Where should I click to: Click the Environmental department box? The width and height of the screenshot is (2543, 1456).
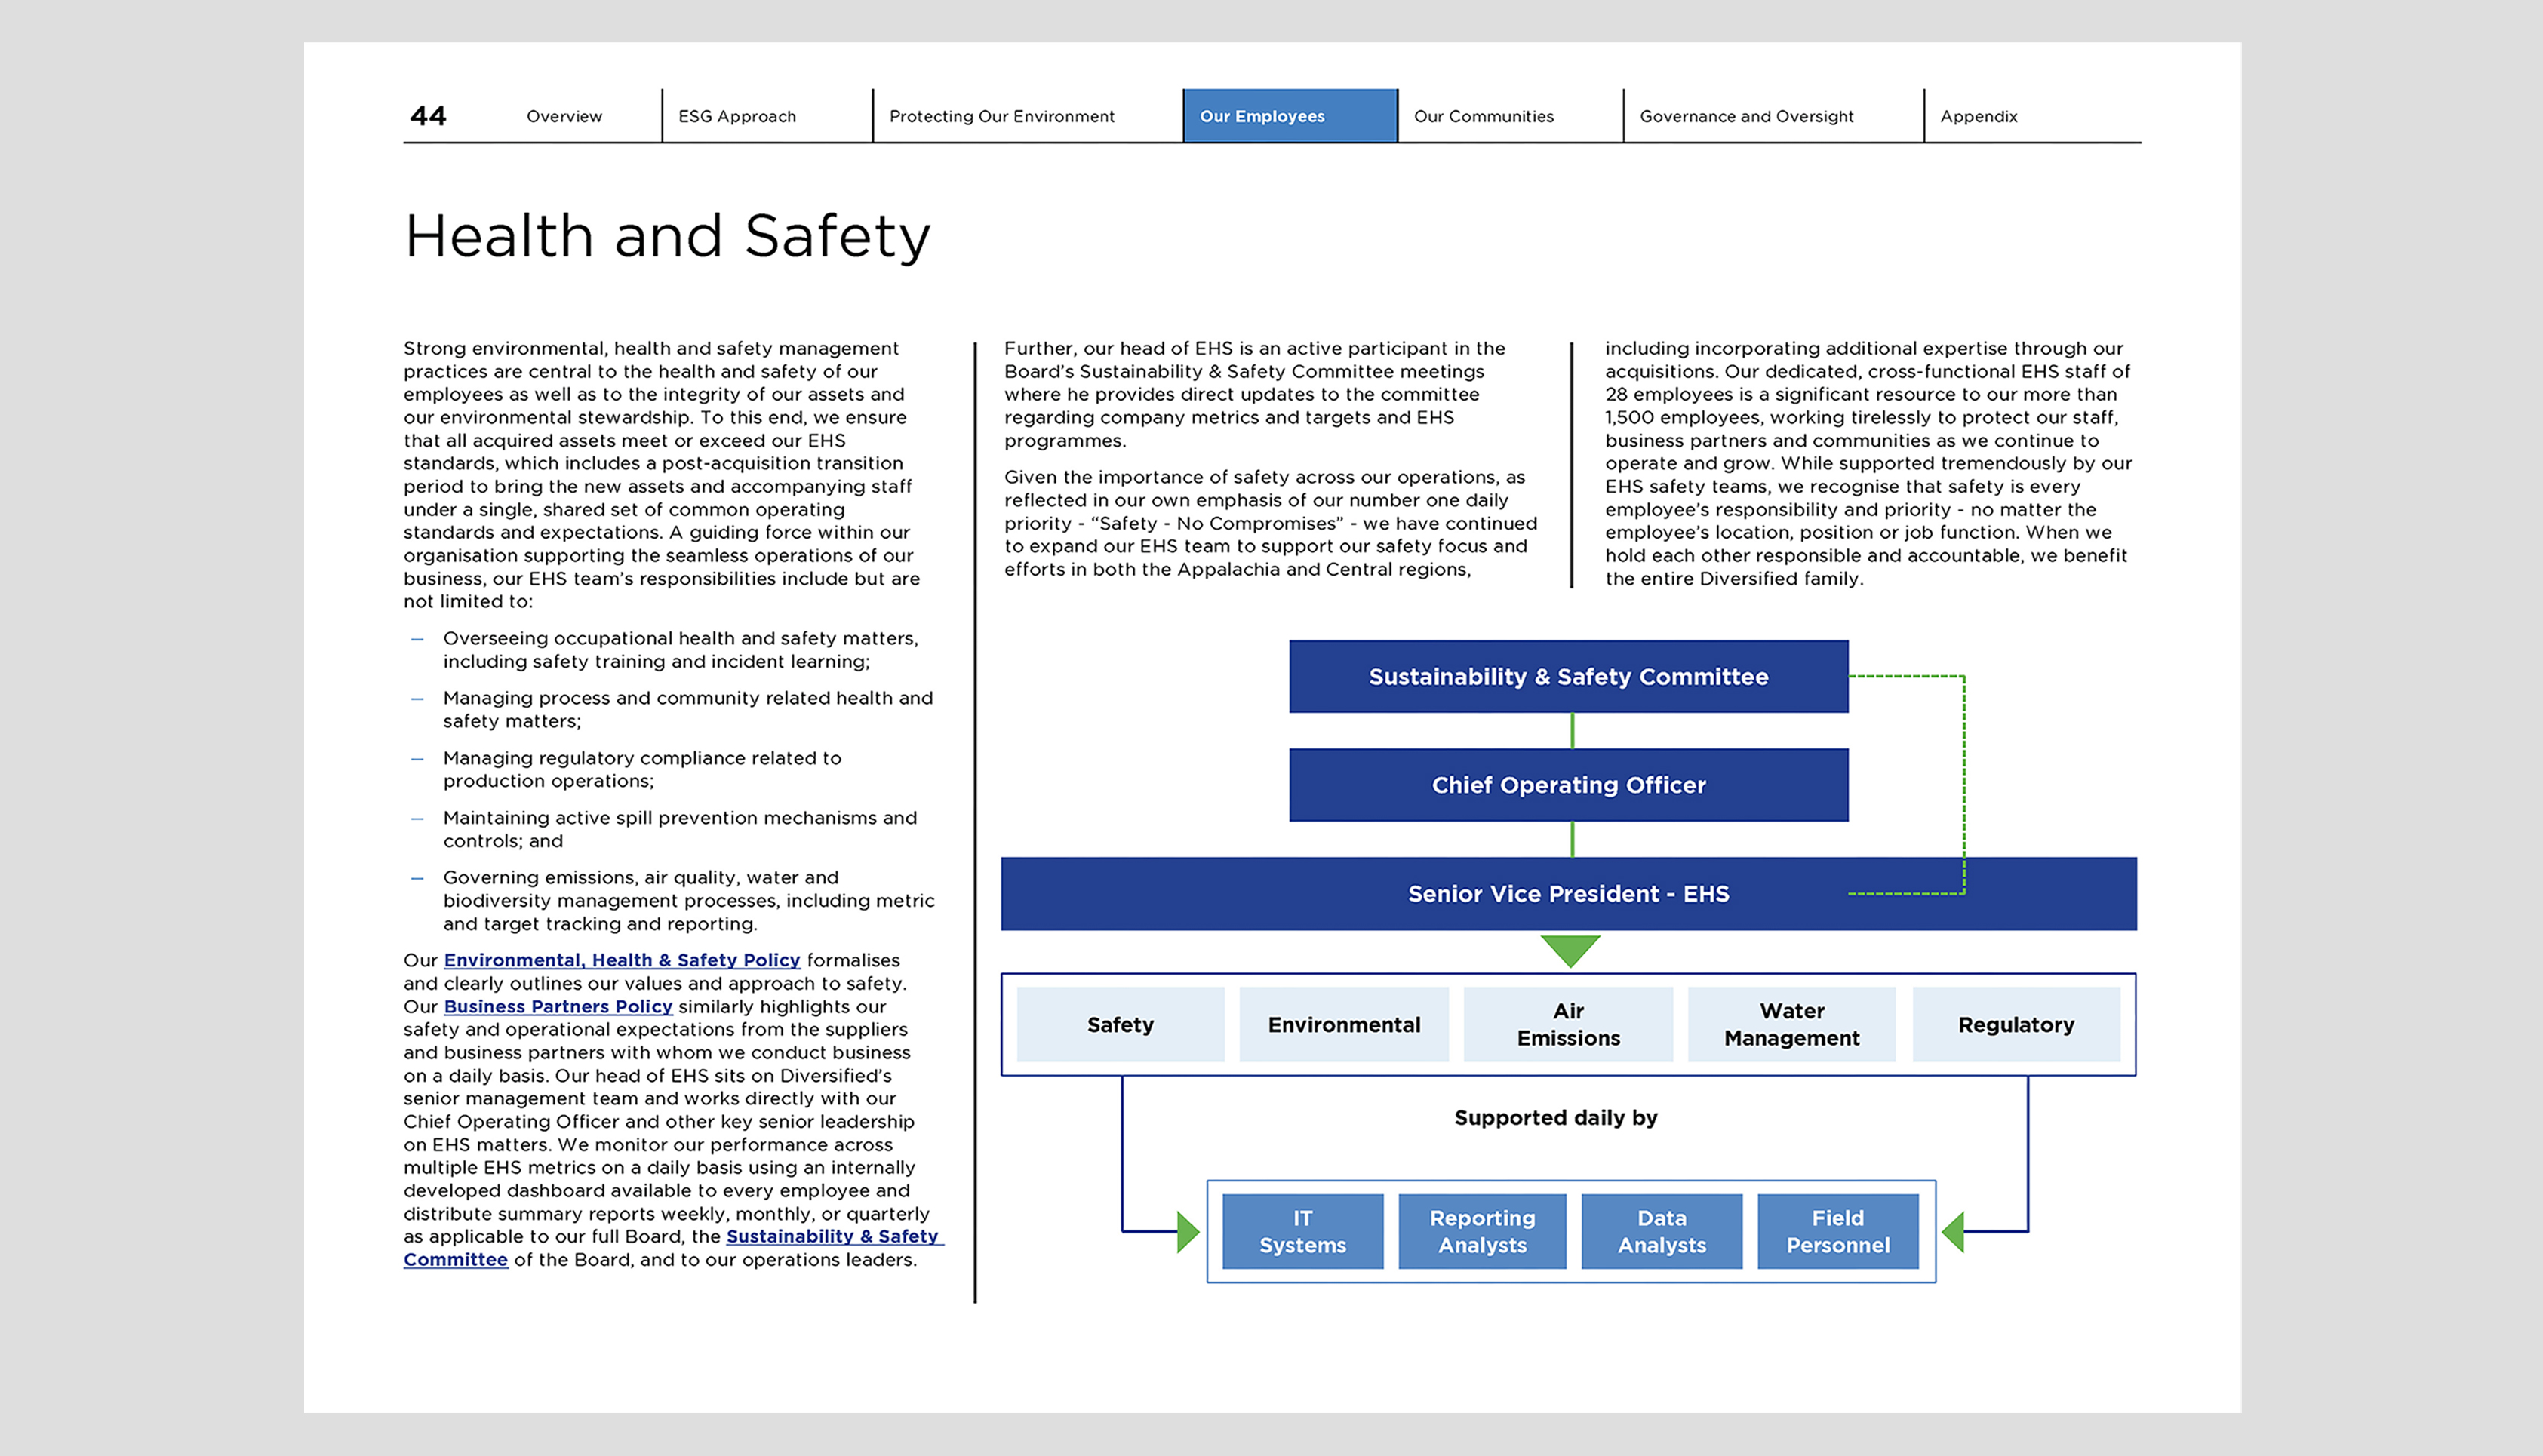tap(1344, 1025)
